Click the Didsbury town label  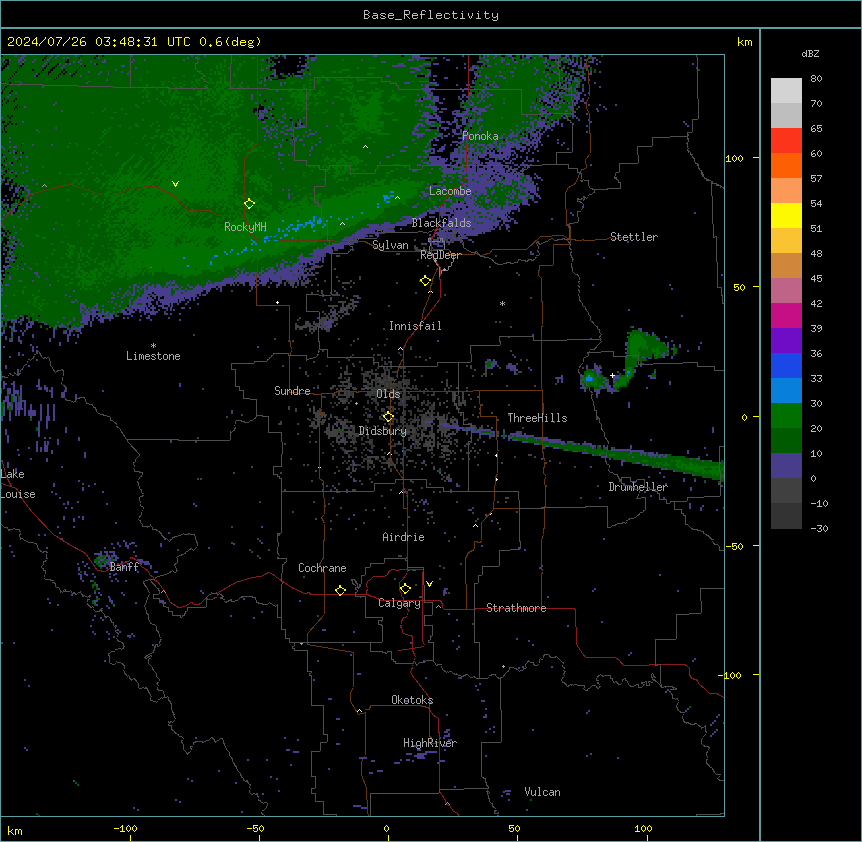(383, 431)
